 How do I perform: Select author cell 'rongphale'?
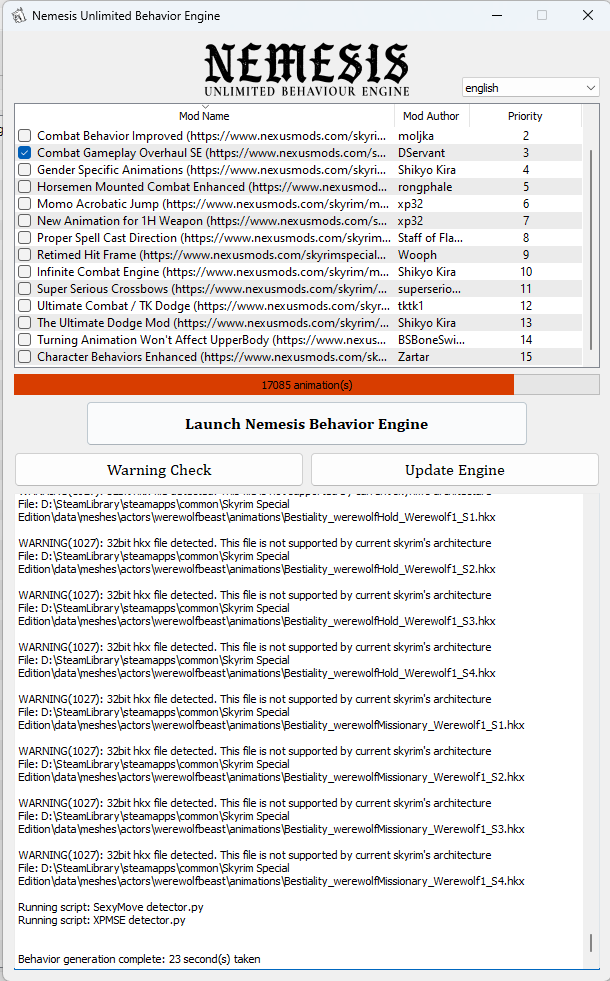pyautogui.click(x=425, y=186)
